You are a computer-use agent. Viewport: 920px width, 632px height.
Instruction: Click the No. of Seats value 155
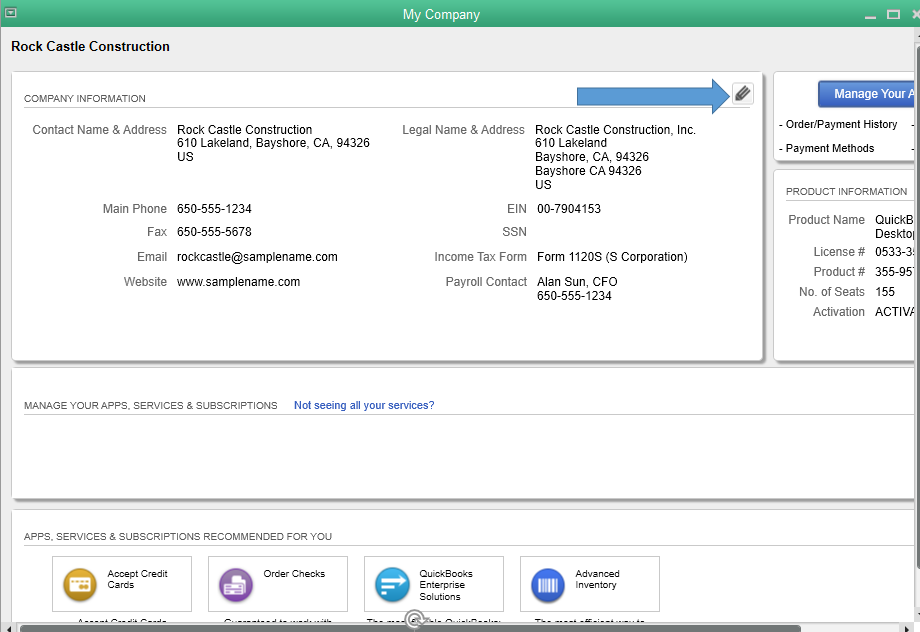point(884,292)
